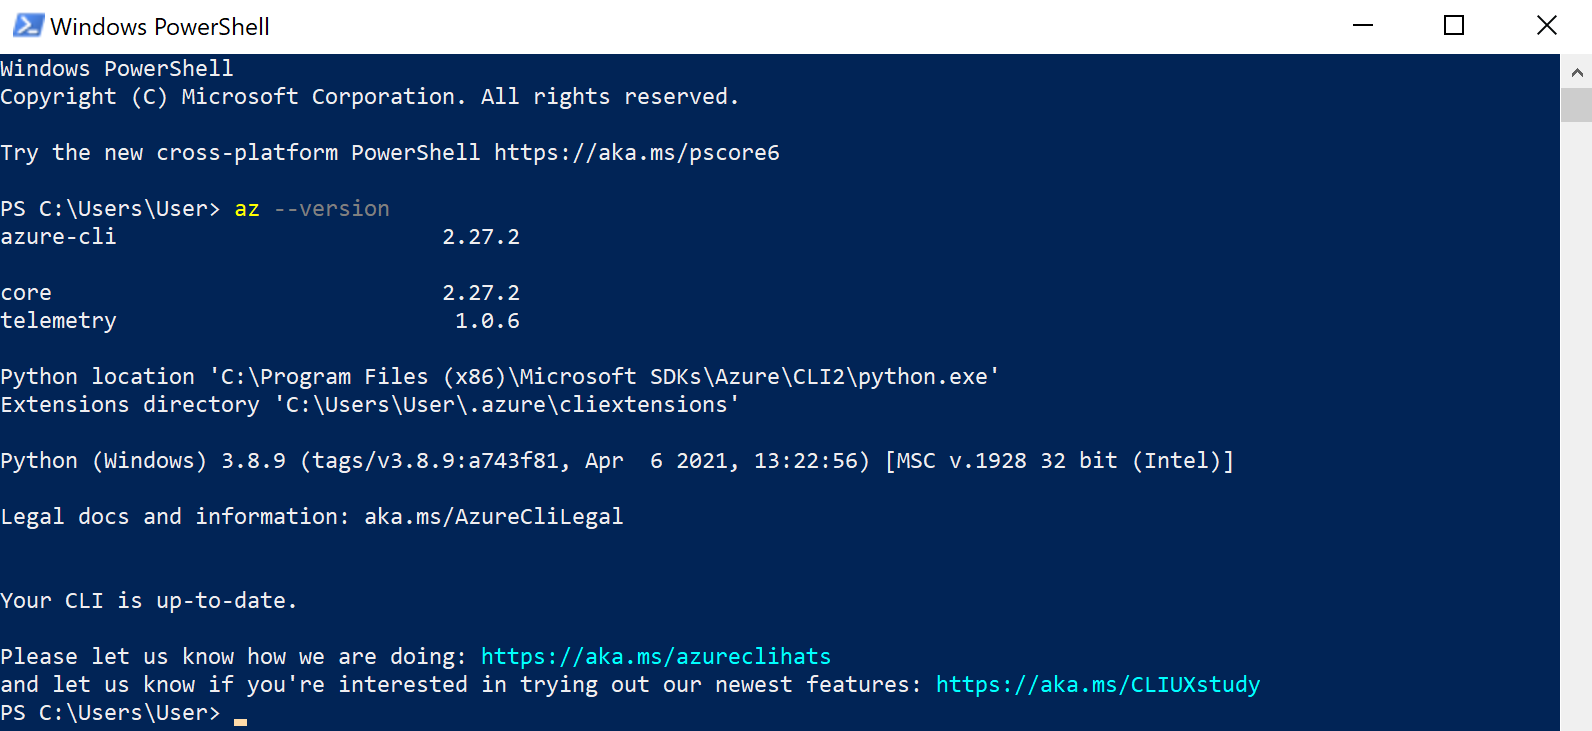Minimize the PowerShell window
The height and width of the screenshot is (731, 1592).
[x=1362, y=25]
